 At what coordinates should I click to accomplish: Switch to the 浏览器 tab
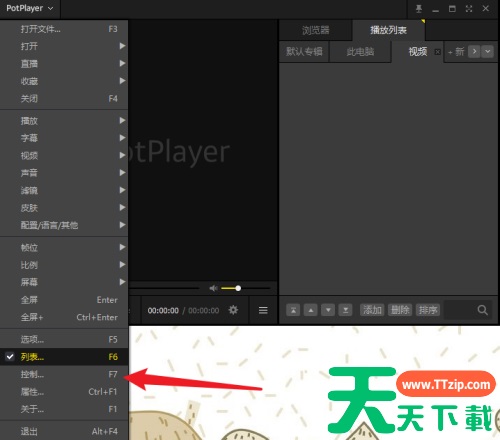point(315,30)
